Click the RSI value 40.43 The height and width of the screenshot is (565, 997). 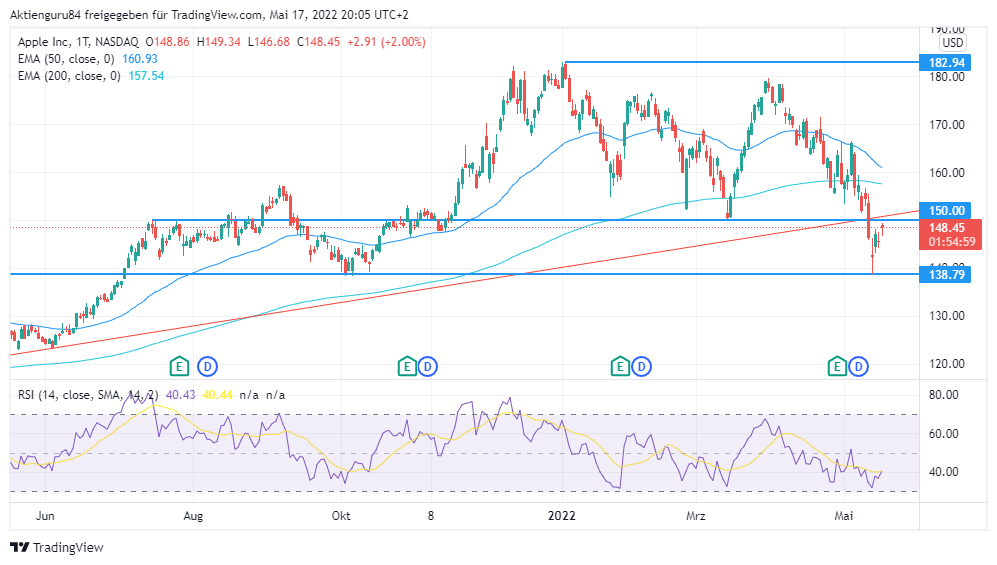click(x=181, y=395)
